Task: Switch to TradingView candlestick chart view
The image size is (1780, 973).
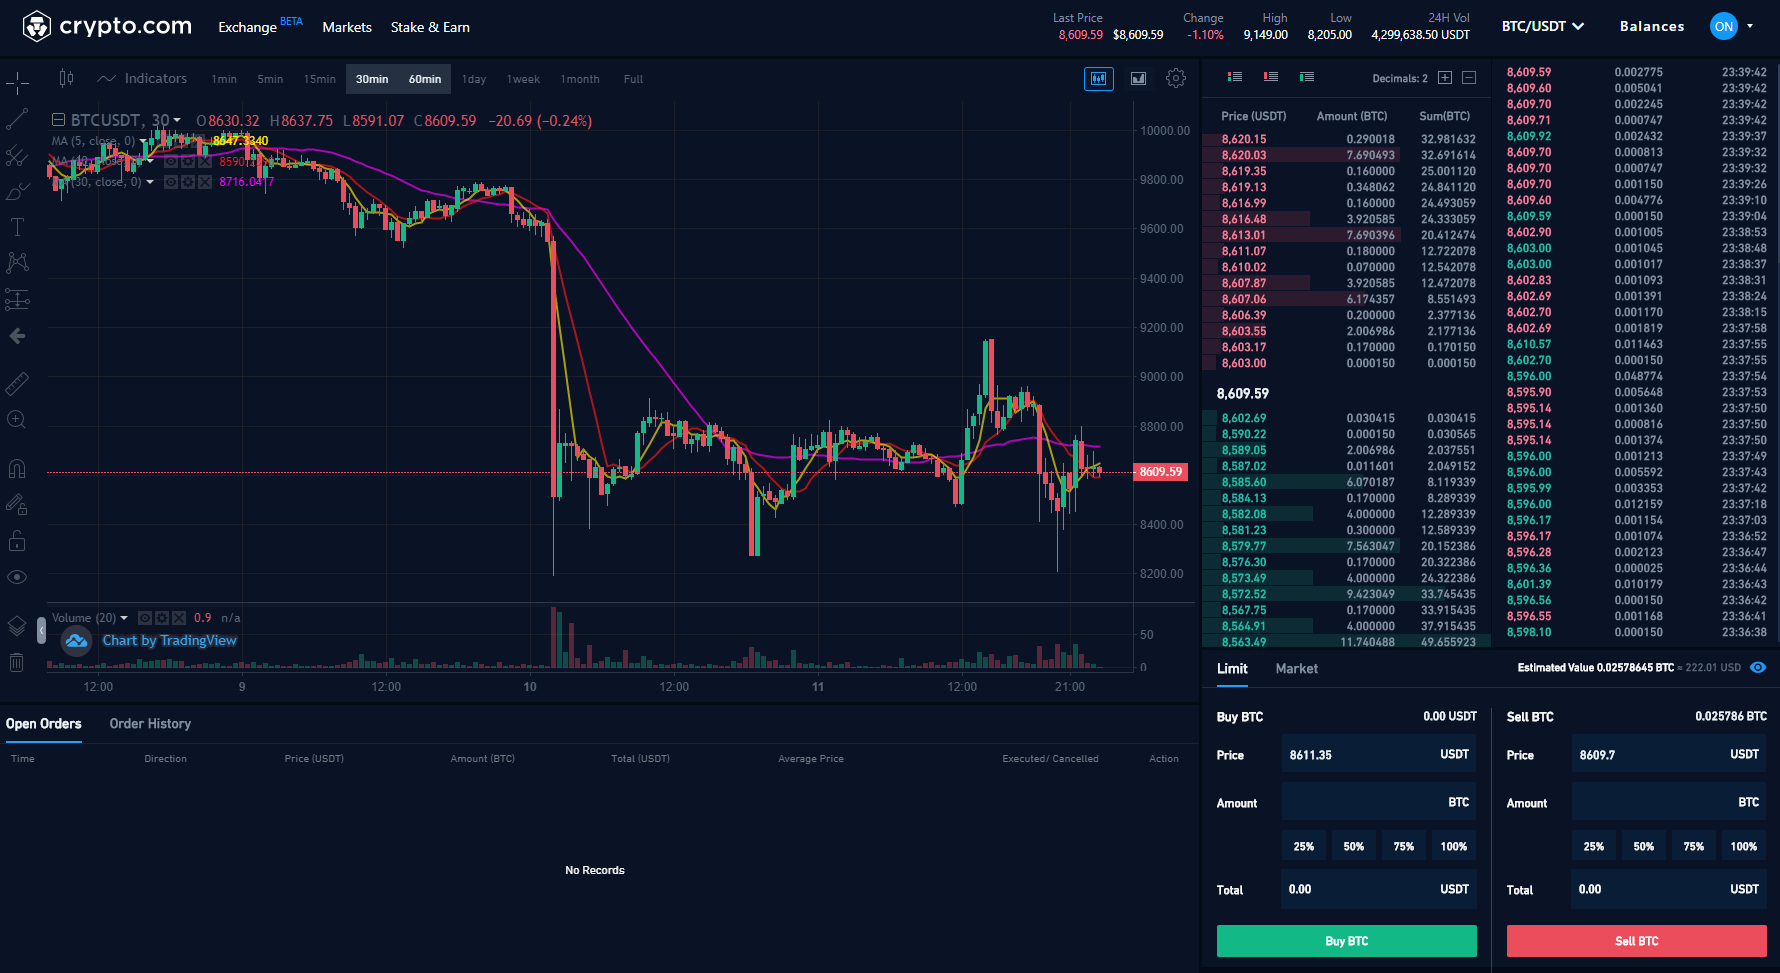Action: click(x=1099, y=78)
